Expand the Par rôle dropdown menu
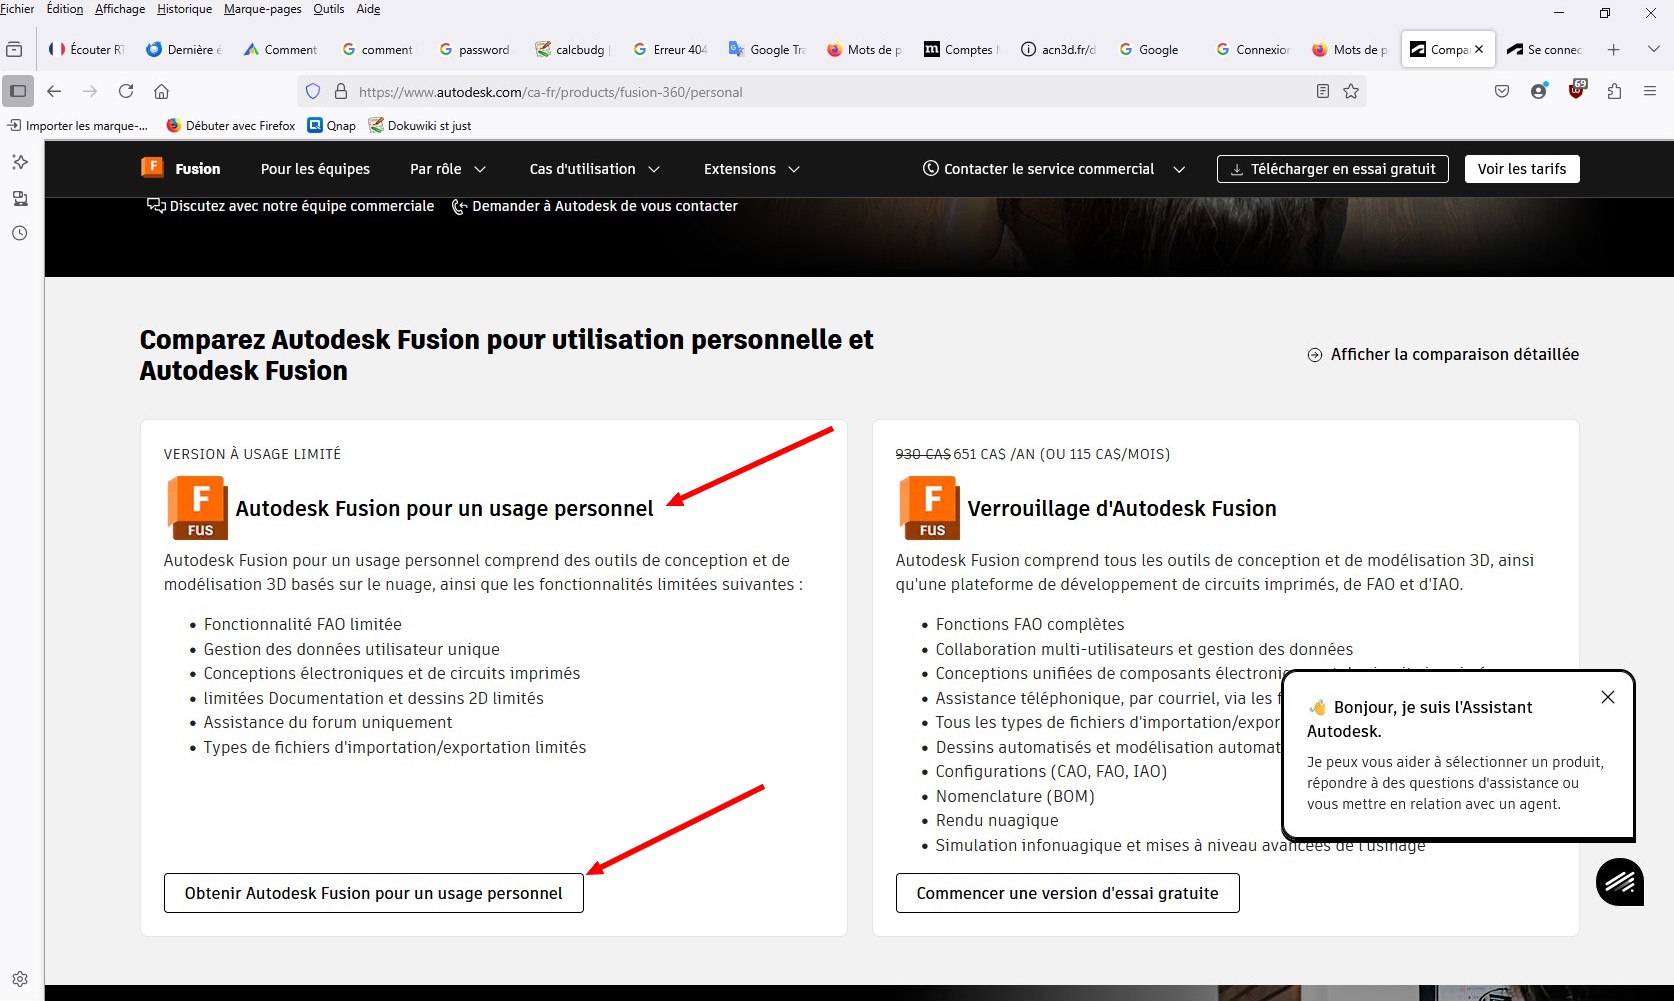This screenshot has height=1001, width=1674. point(447,169)
